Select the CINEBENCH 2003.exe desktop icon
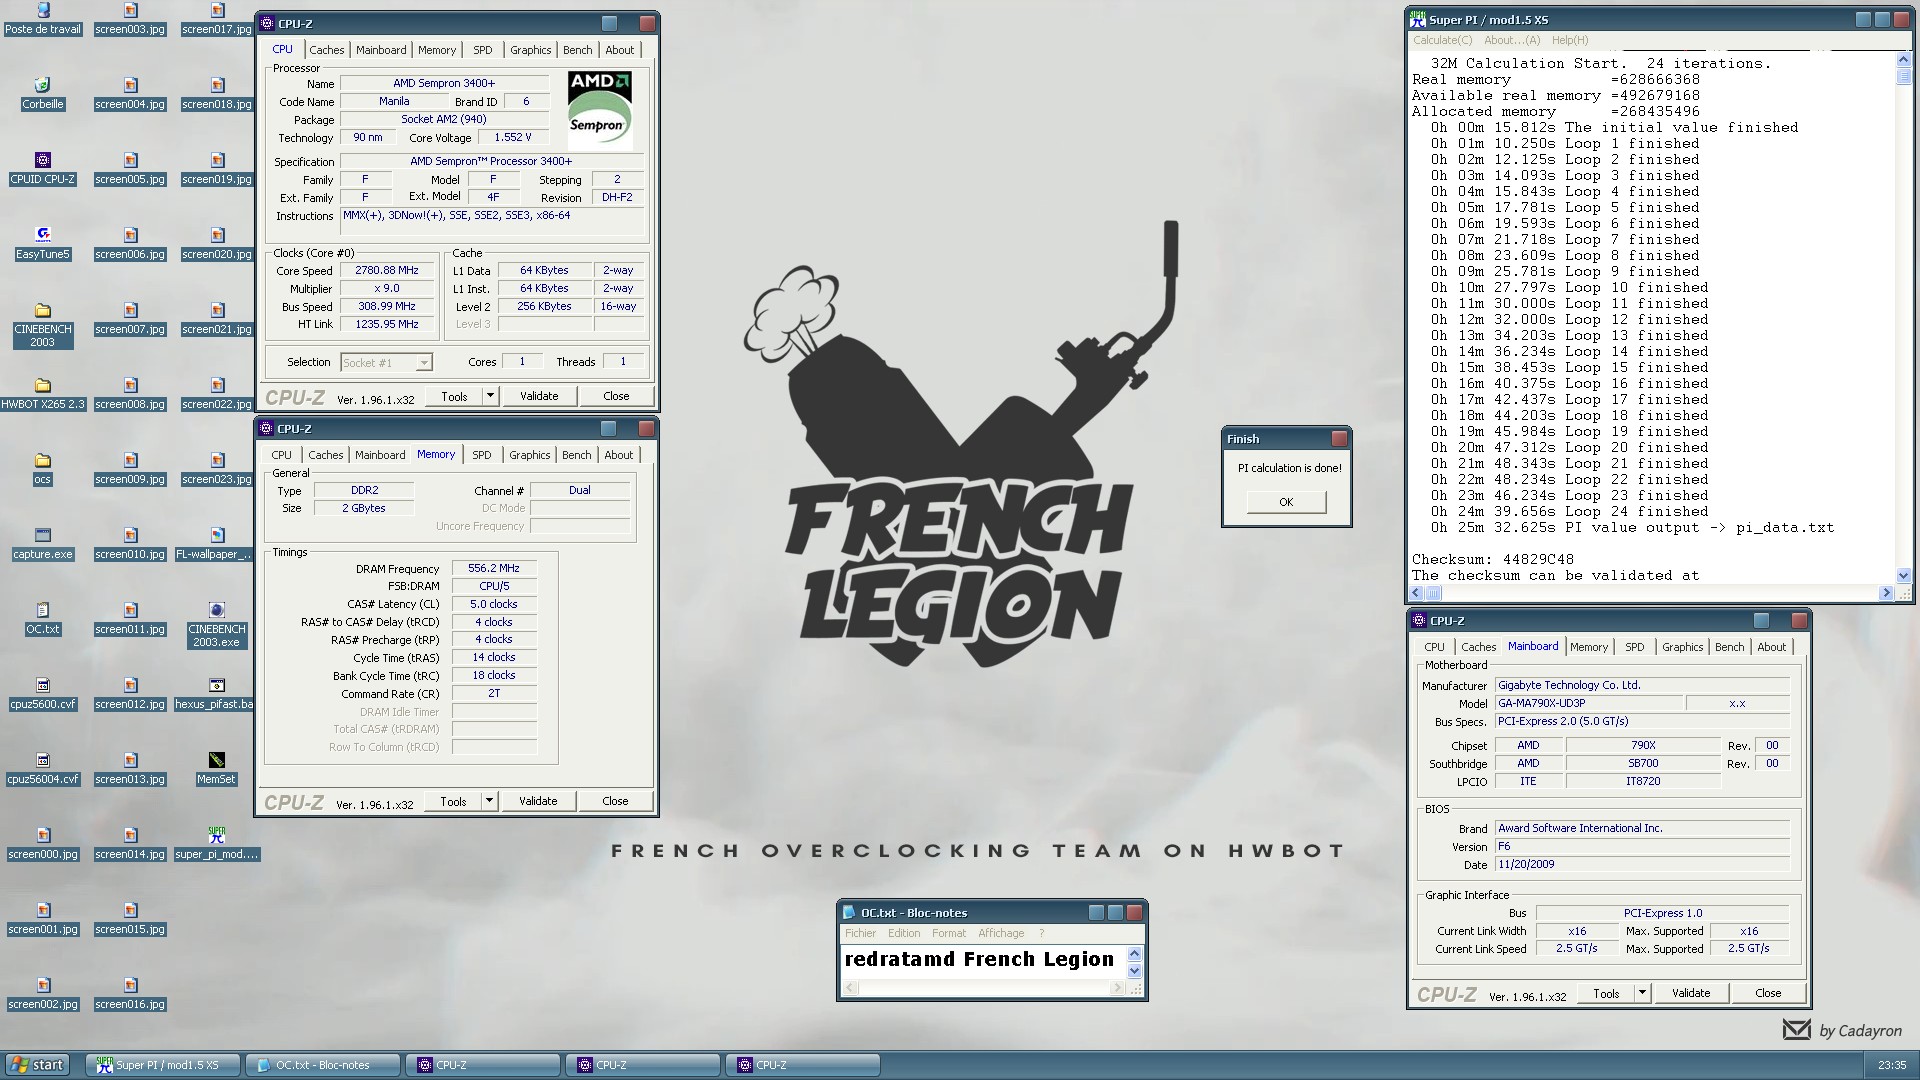This screenshot has height=1080, width=1920. pos(217,626)
